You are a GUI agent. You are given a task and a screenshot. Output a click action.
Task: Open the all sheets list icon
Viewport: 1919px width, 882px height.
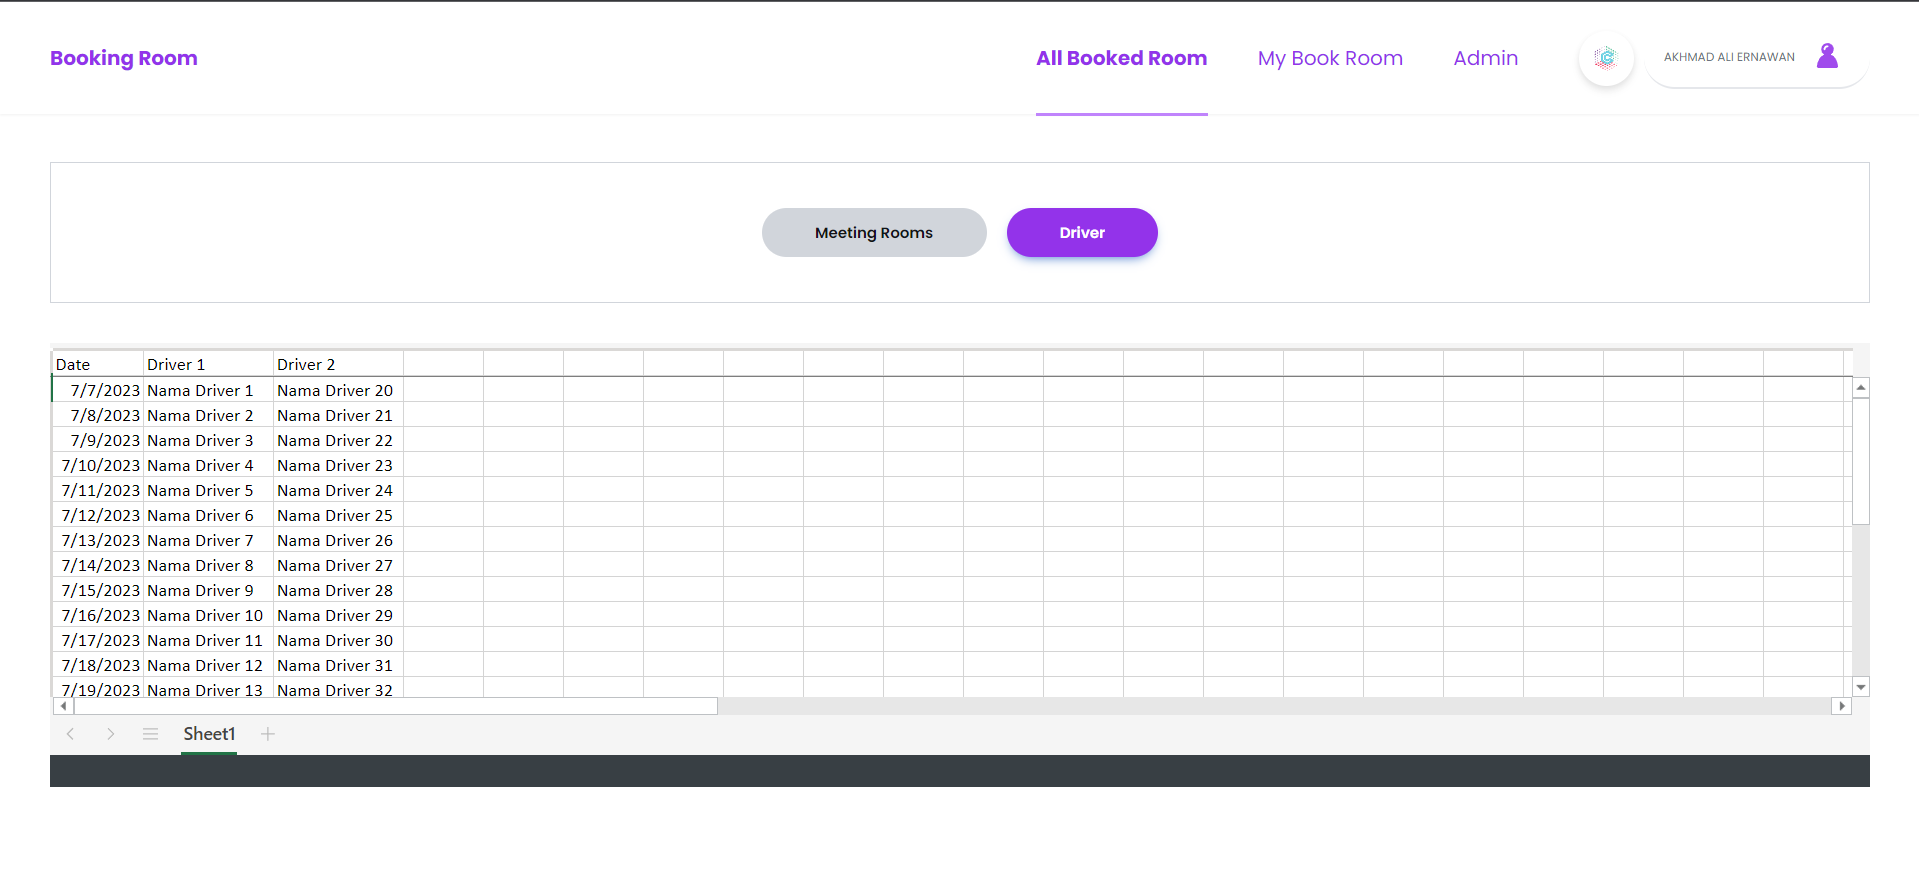[x=150, y=734]
